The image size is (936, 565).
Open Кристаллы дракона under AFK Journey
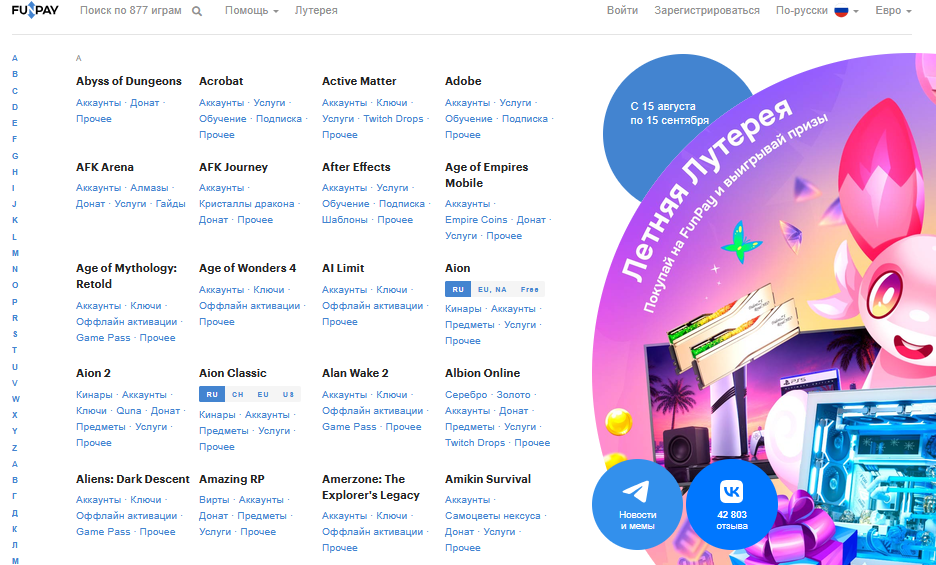(247, 204)
